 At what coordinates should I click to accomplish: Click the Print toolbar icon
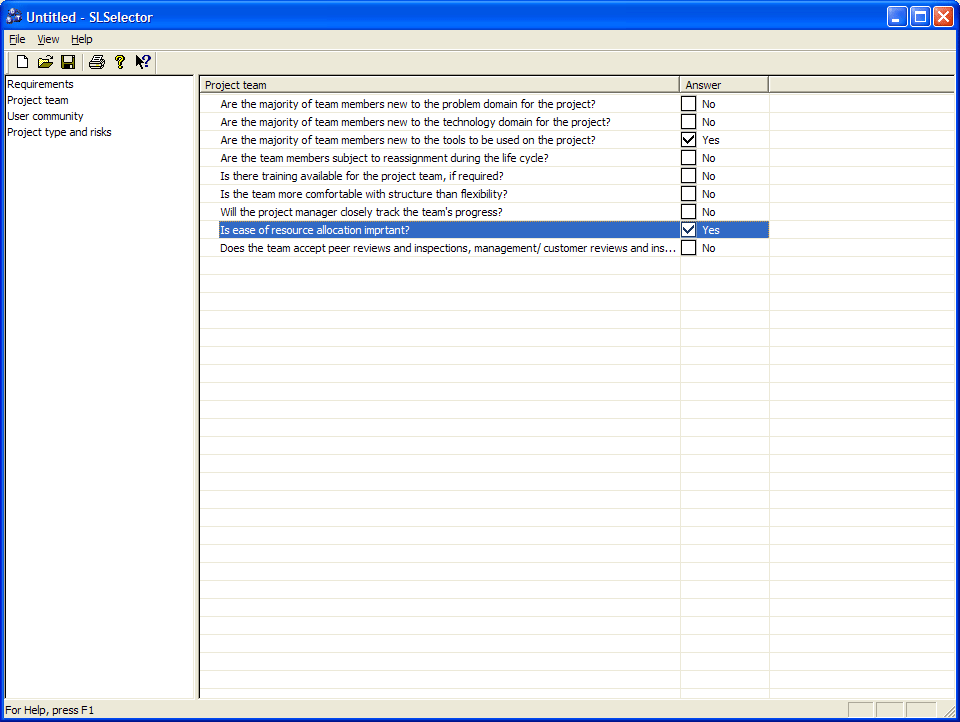point(97,62)
